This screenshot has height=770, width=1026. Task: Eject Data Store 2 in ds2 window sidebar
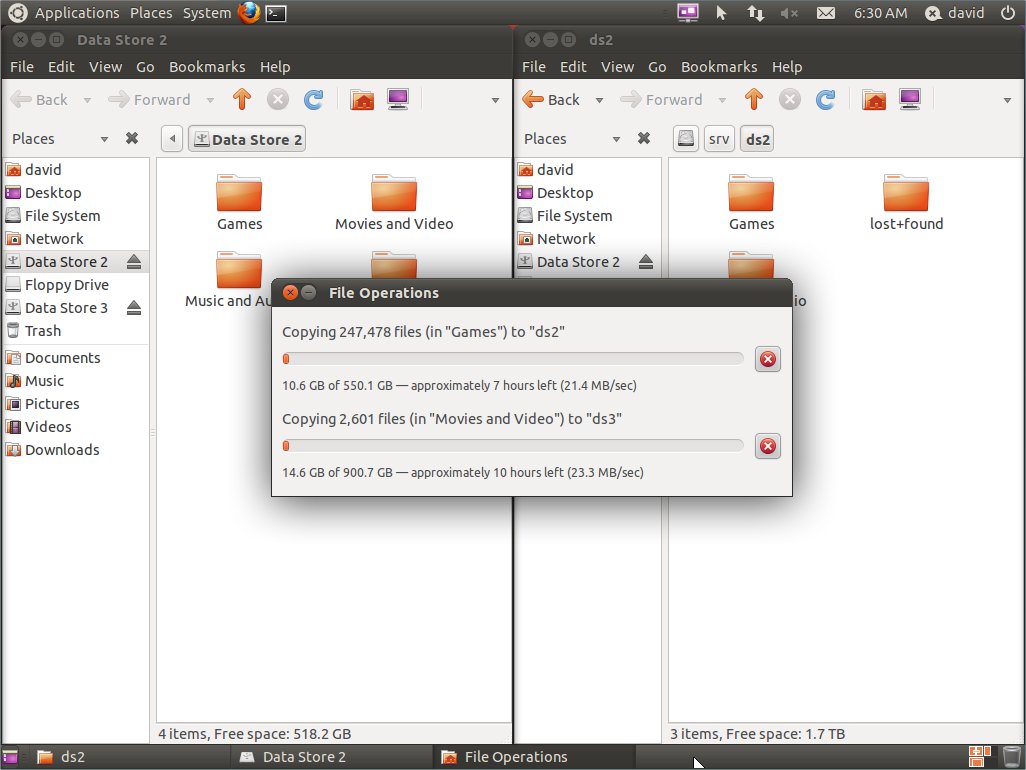pos(646,262)
